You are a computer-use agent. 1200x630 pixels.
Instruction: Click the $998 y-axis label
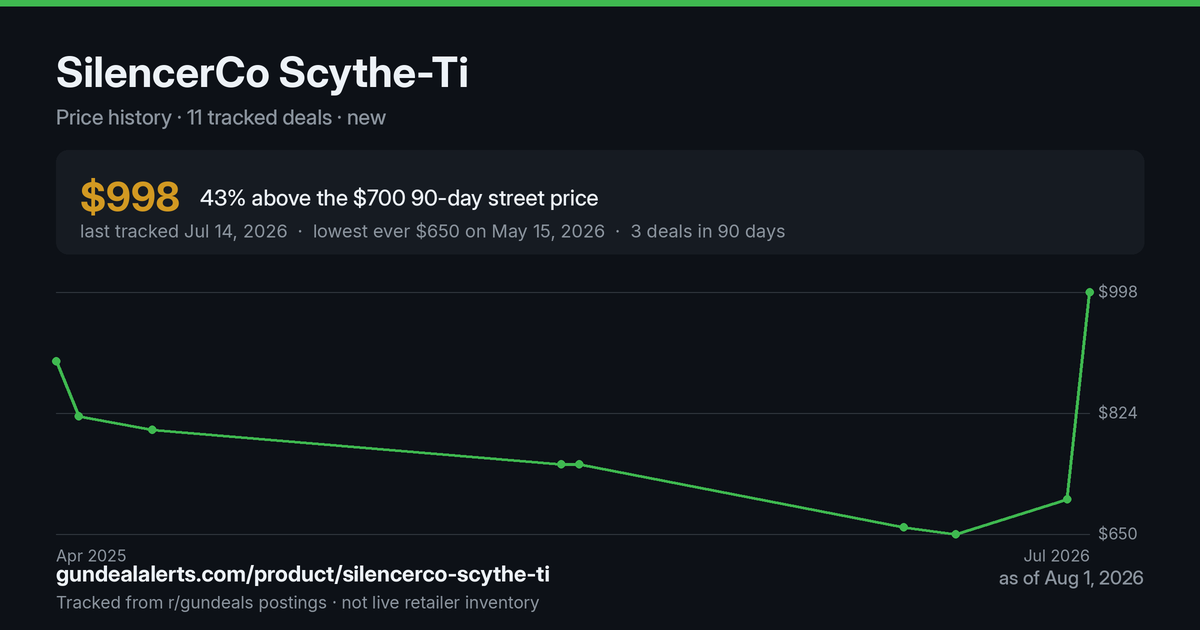[x=1119, y=292]
